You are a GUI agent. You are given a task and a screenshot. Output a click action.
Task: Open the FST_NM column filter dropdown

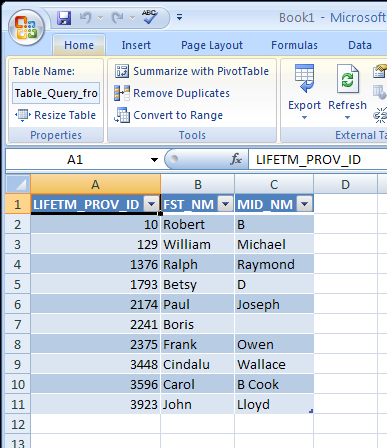click(226, 204)
